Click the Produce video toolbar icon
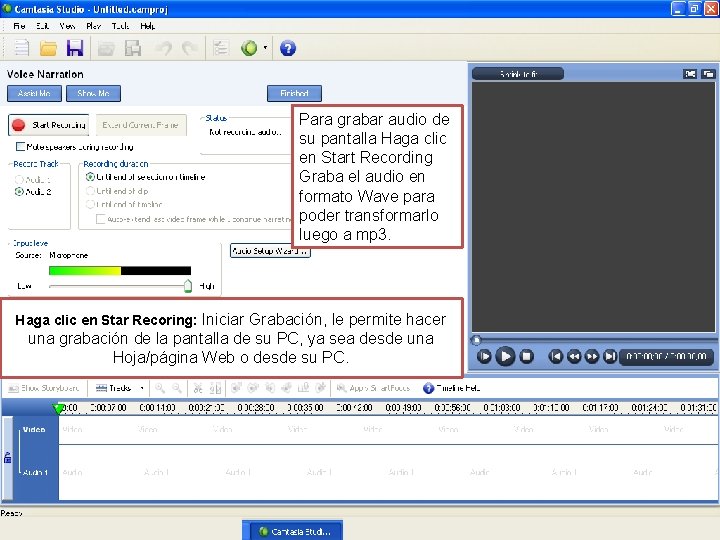Screen dimensions: 720x540 click(133, 48)
